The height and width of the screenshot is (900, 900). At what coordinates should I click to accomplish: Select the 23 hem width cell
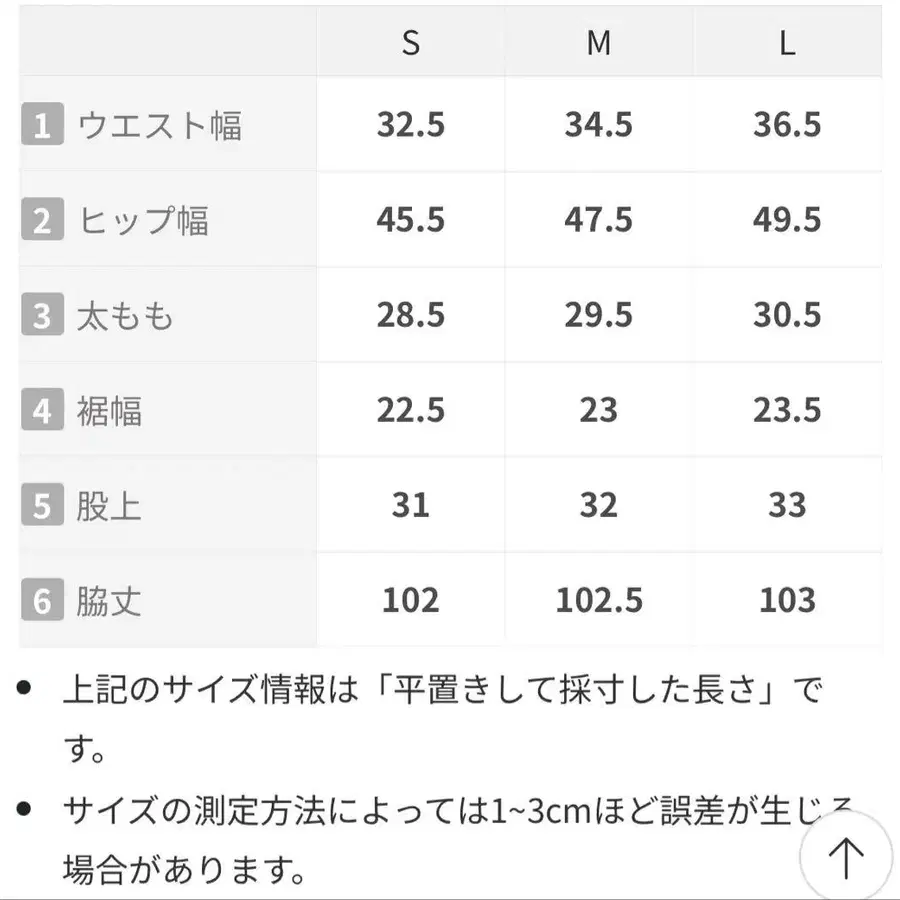tap(598, 410)
